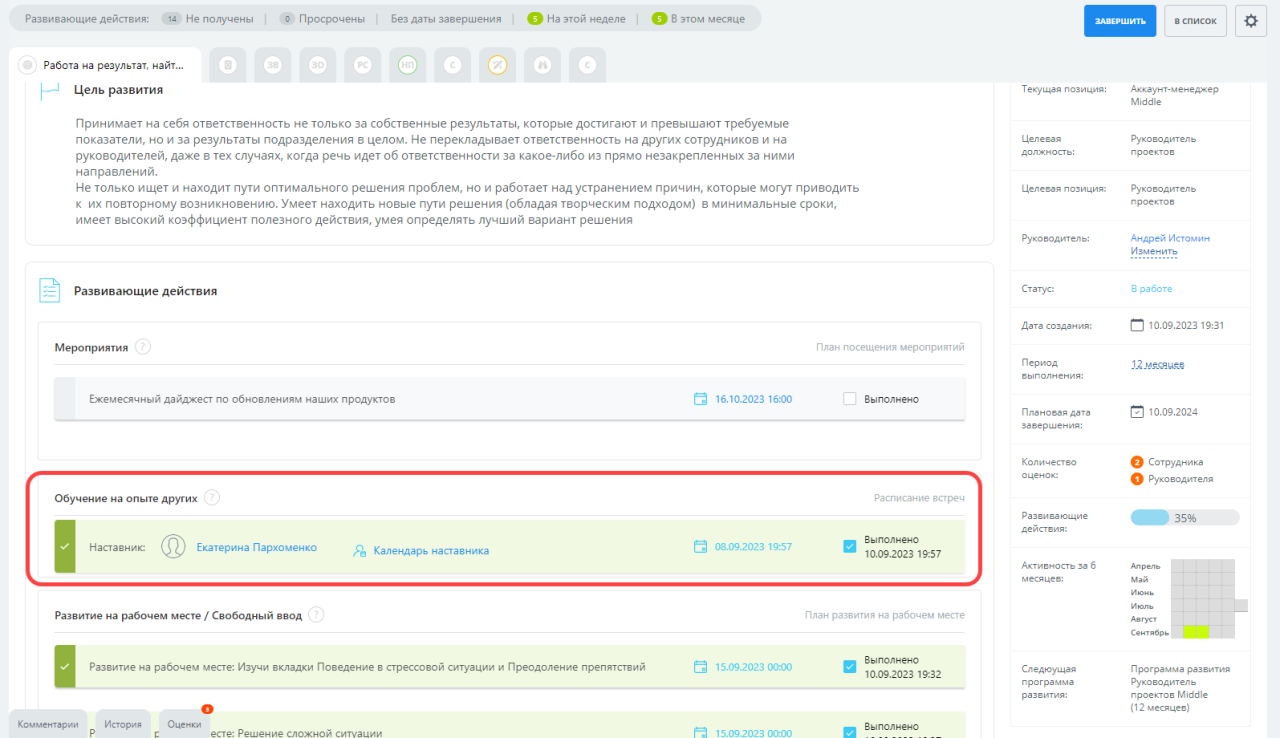Click the flag icon beside Цель развития
This screenshot has width=1280, height=738.
(x=49, y=90)
